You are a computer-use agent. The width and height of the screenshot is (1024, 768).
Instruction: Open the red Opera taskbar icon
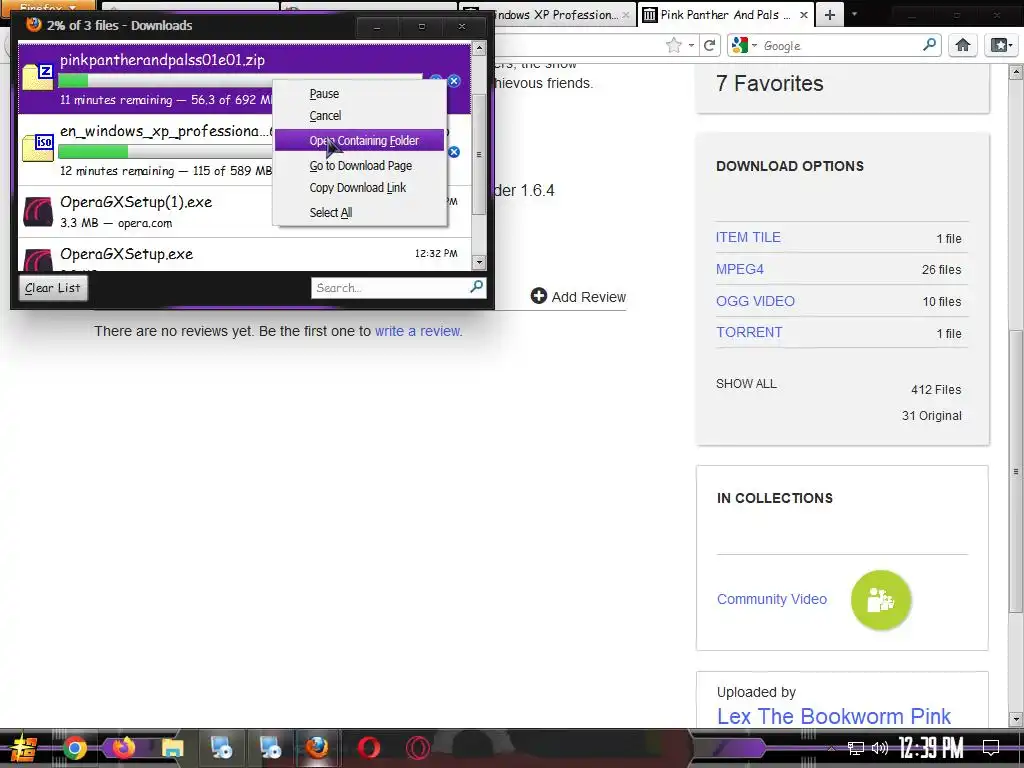368,748
